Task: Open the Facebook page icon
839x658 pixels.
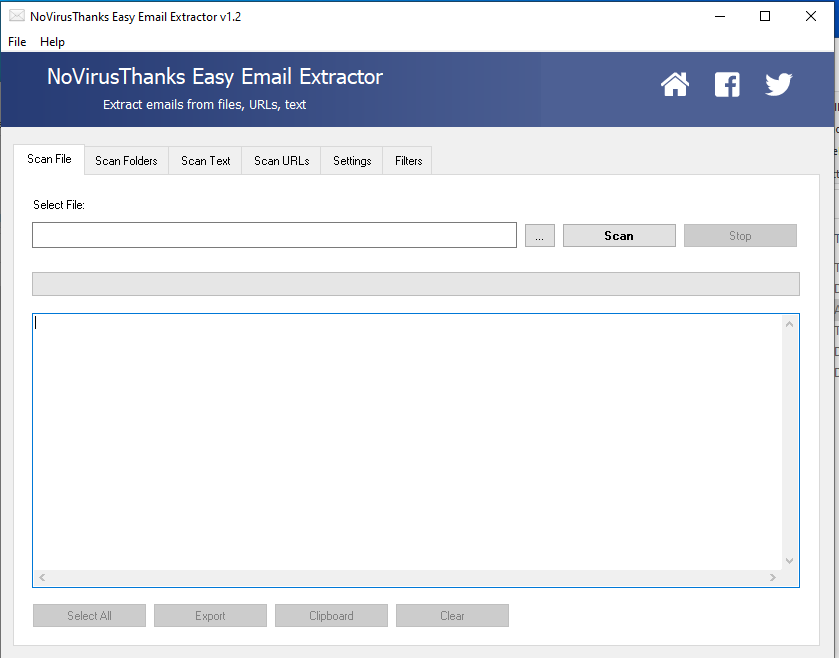Action: click(727, 85)
